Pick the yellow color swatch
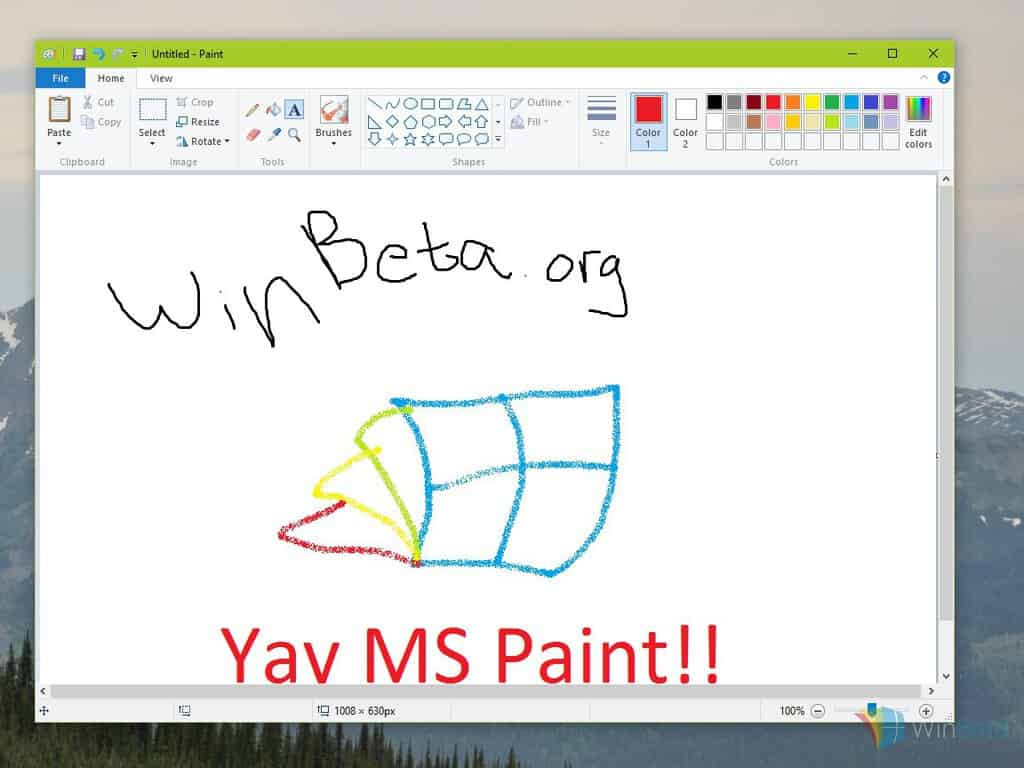 812,102
